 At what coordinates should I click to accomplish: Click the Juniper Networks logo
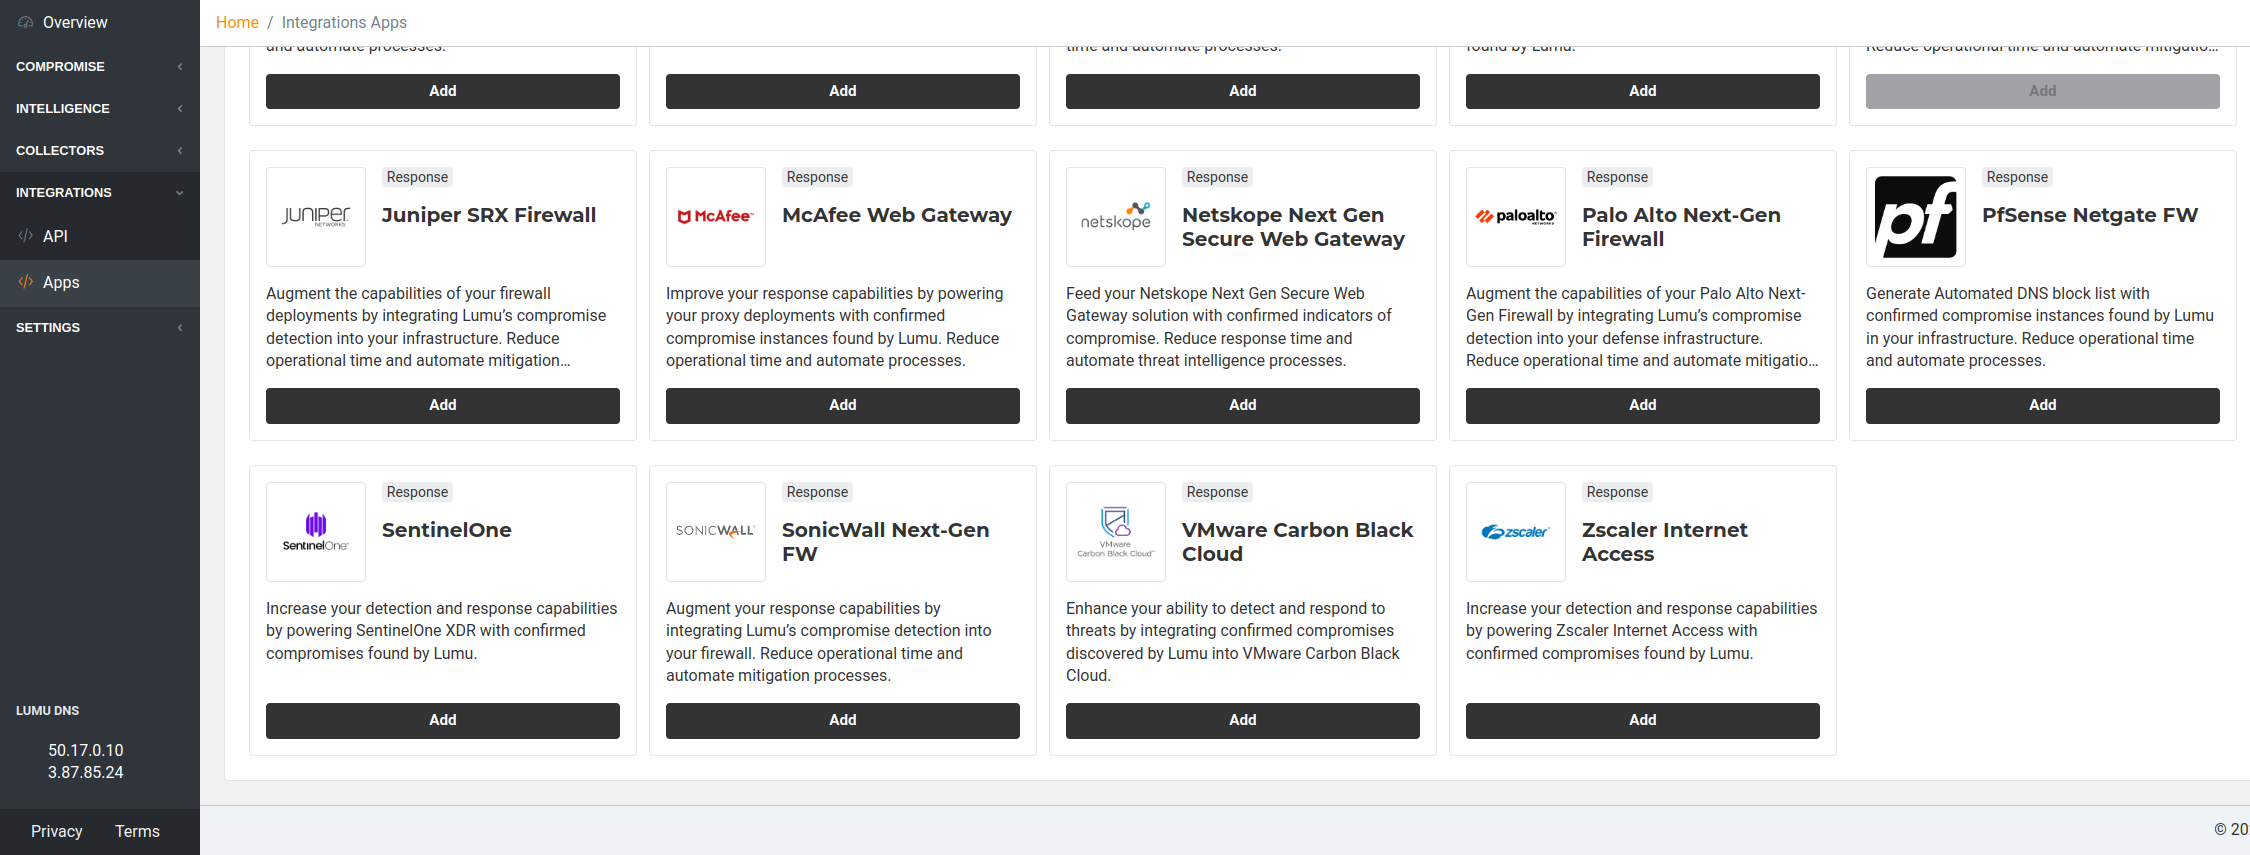pos(316,217)
